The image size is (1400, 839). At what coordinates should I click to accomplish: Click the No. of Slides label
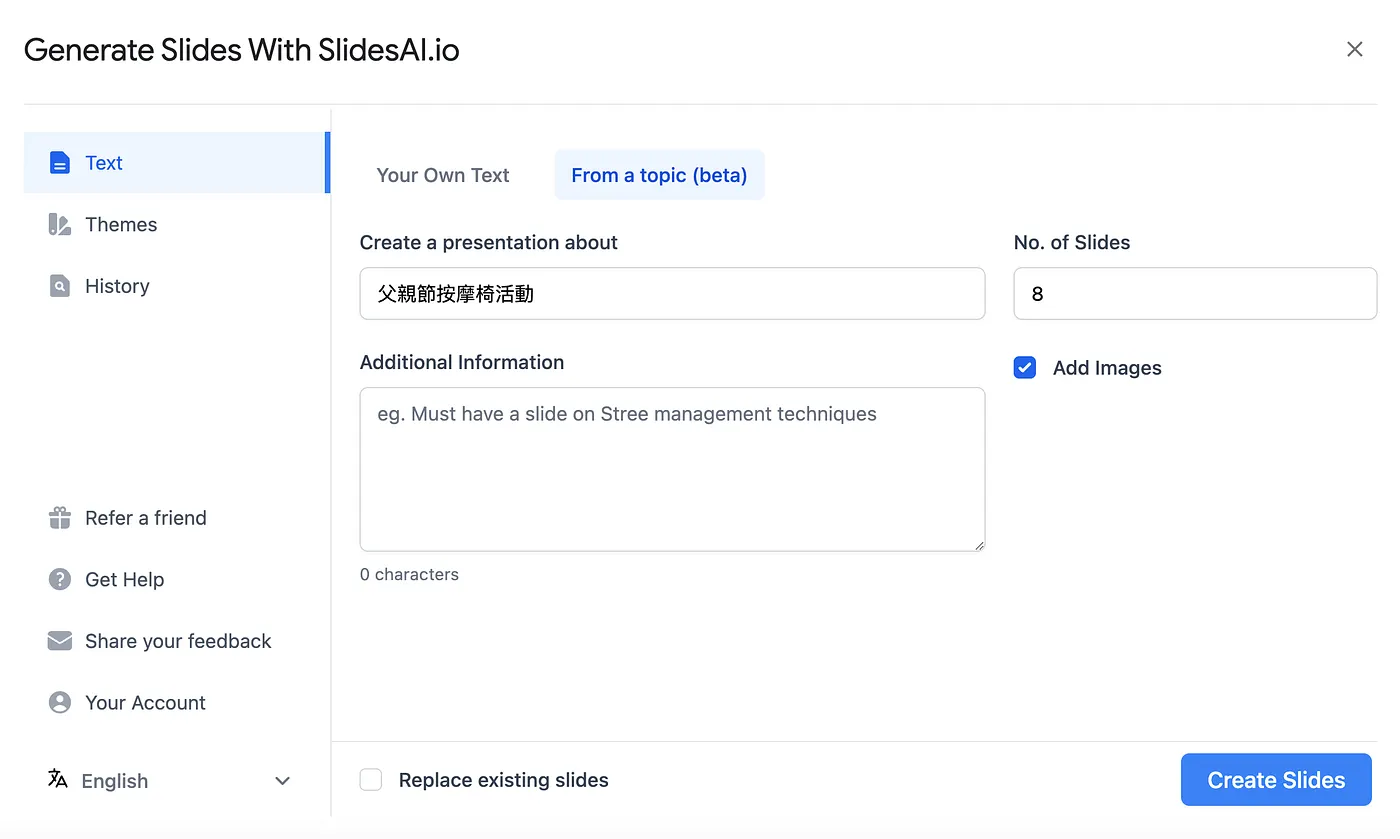(1072, 243)
